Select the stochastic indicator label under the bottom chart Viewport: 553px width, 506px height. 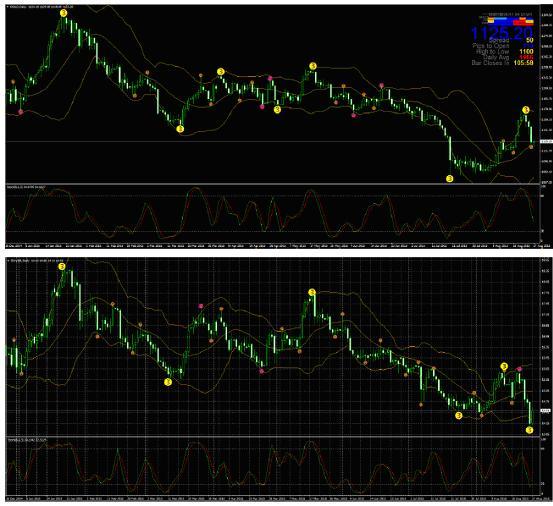click(27, 440)
